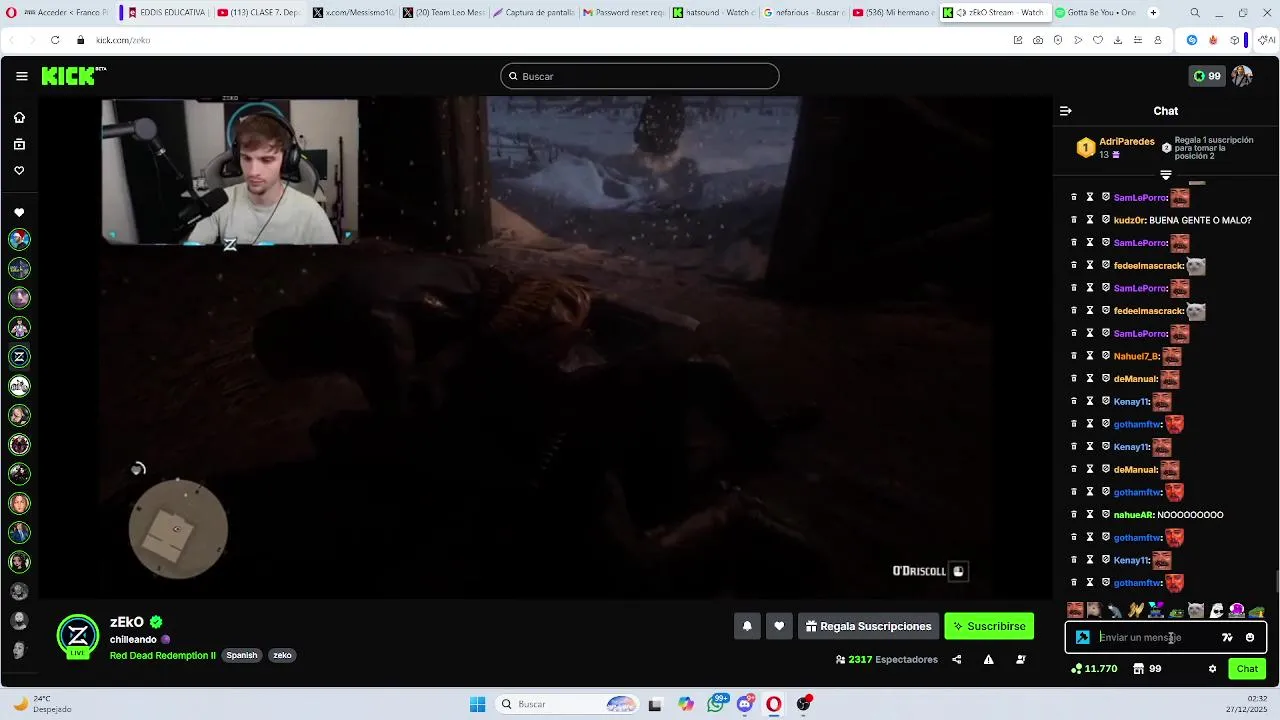Go to Home in Kick sidebar

19,118
